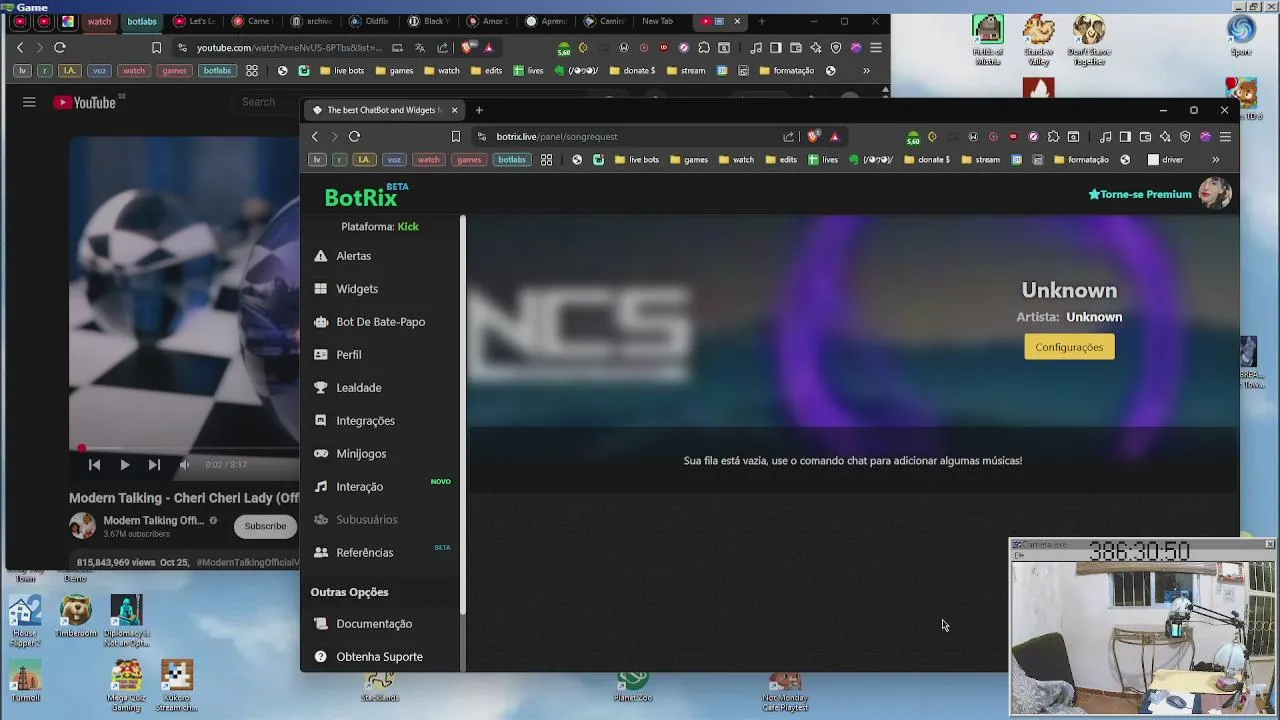Switch to 'The best ChatBot and Widgets' tab
Image resolution: width=1280 pixels, height=720 pixels.
click(383, 110)
